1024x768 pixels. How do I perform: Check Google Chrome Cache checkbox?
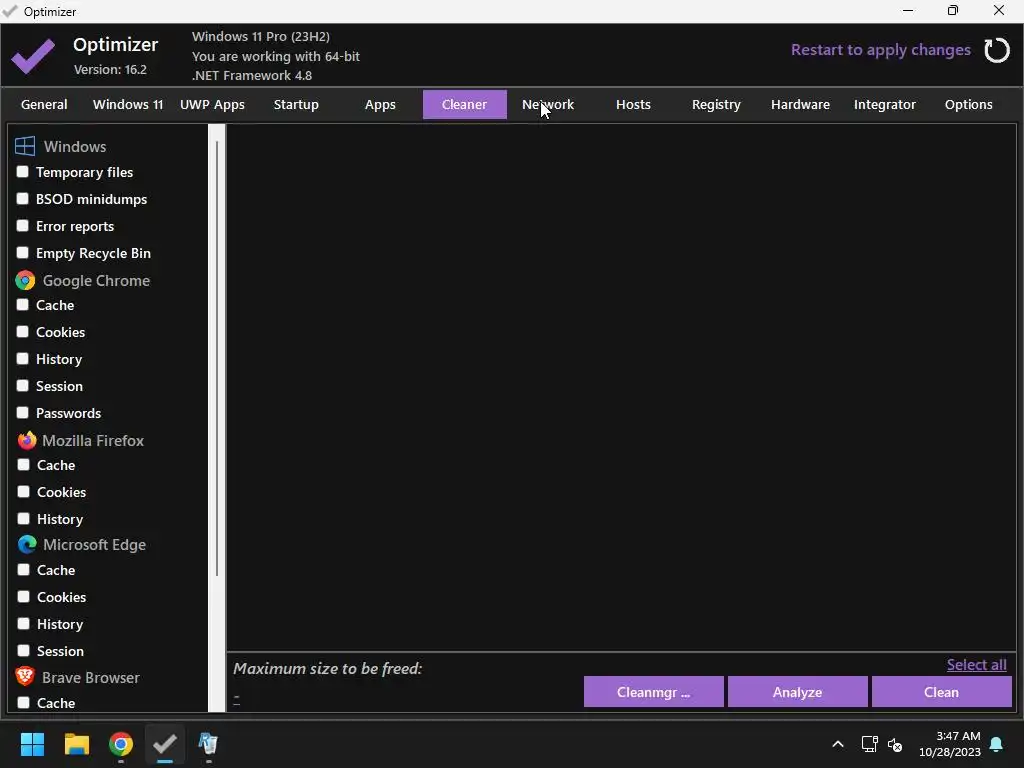coord(23,304)
